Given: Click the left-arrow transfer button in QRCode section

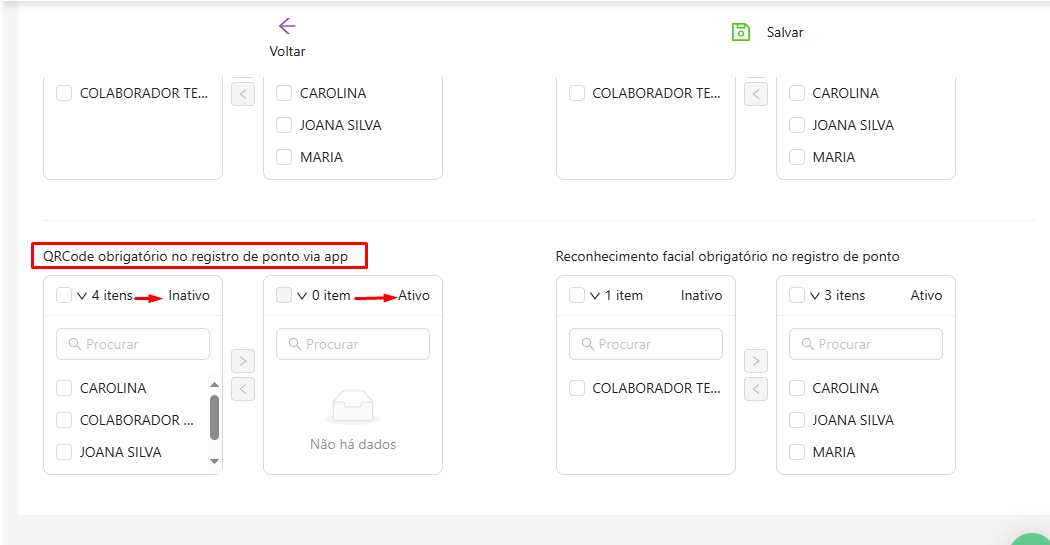Looking at the screenshot, I should tap(243, 389).
